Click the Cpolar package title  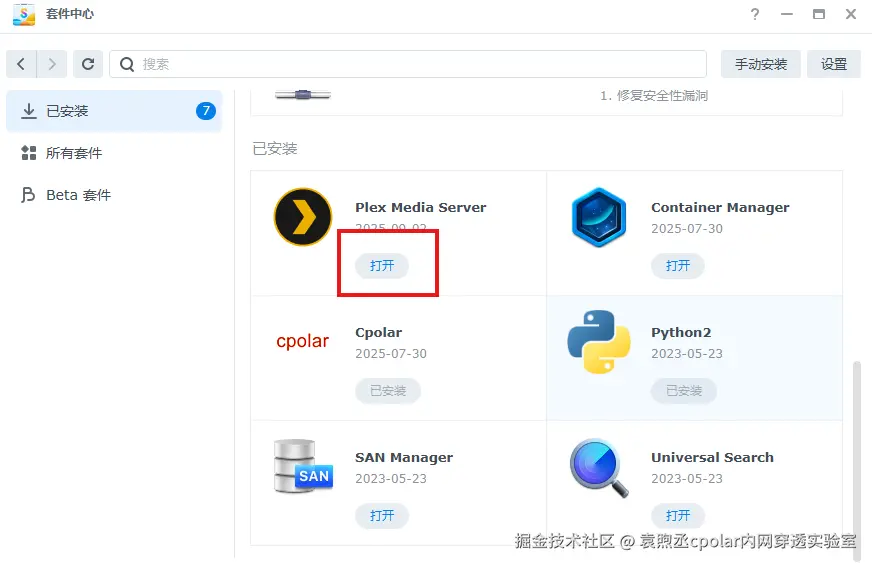(x=378, y=332)
